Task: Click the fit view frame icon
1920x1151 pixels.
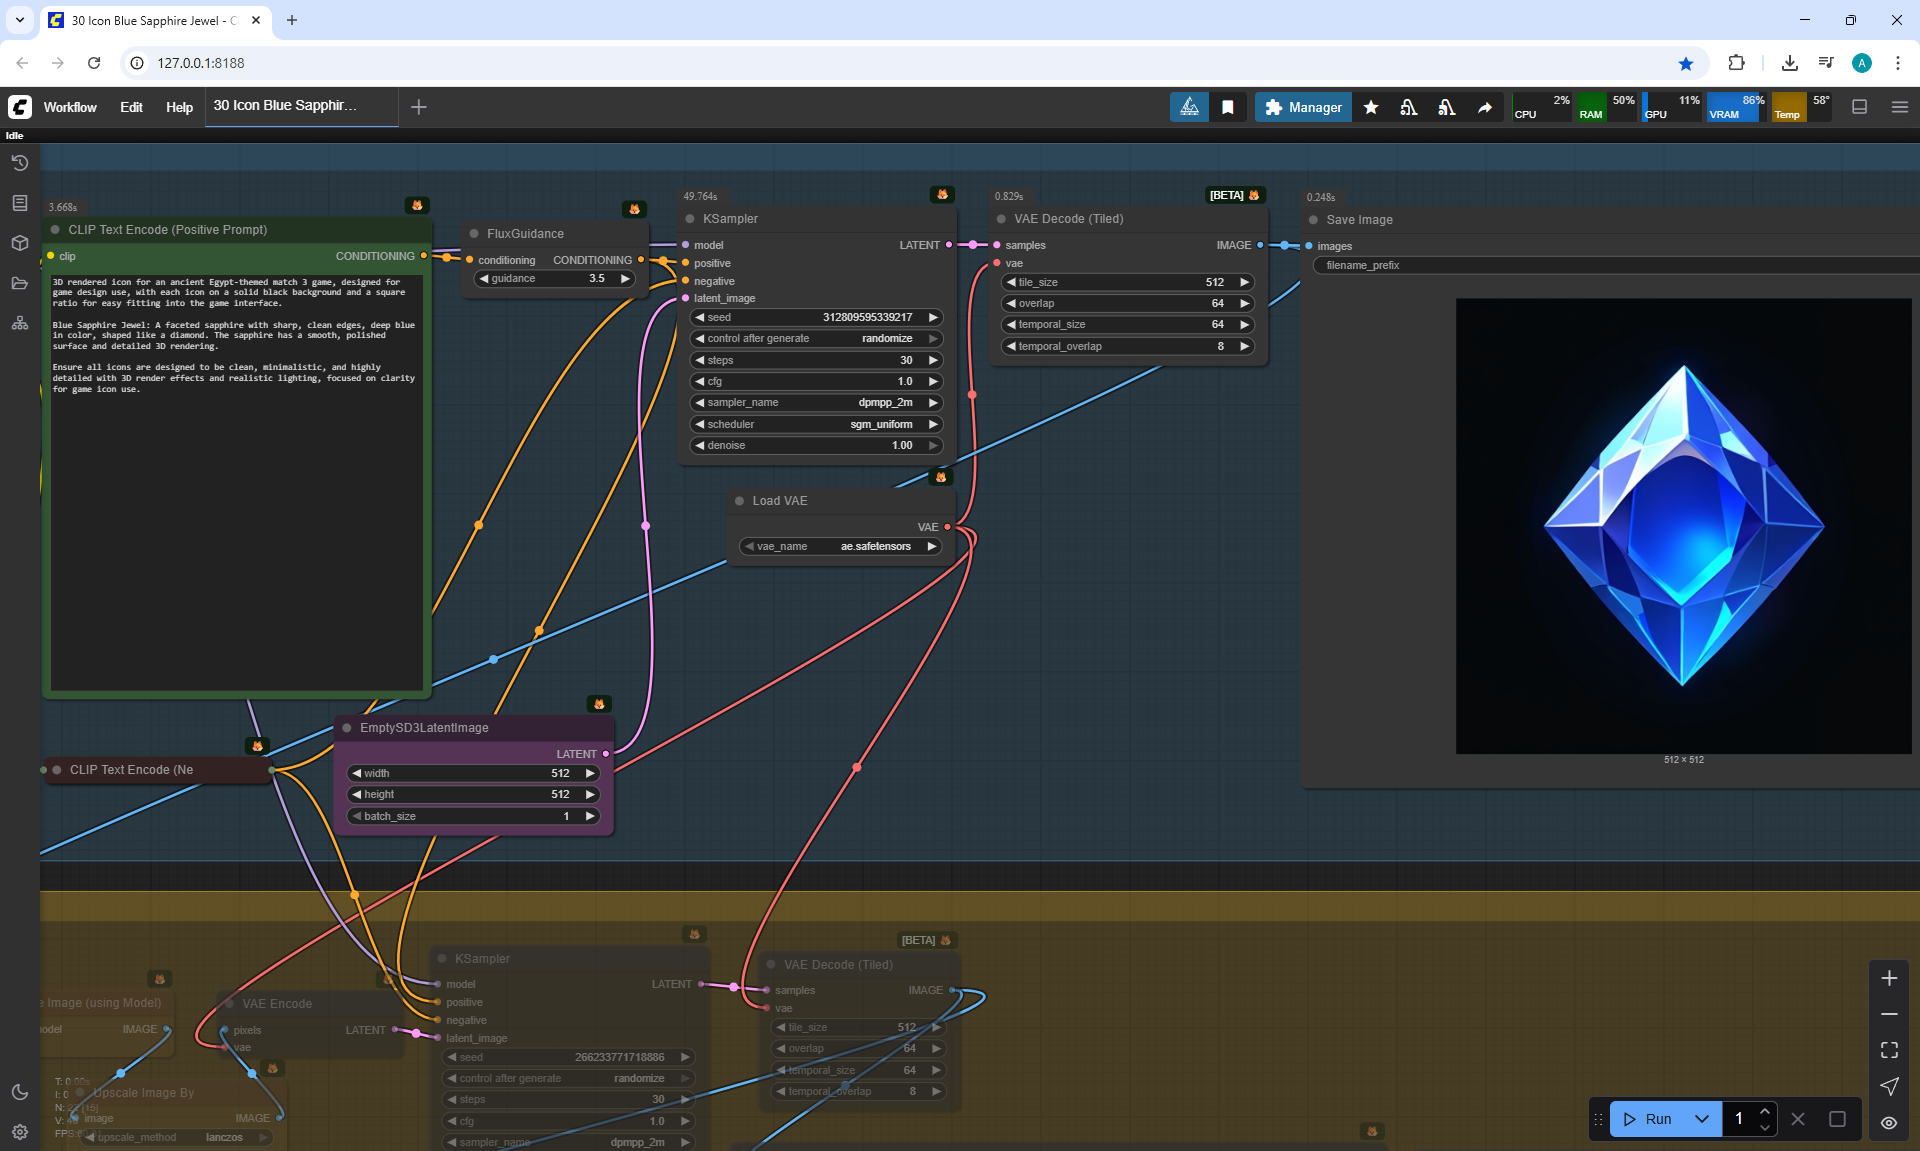Action: tap(1889, 1050)
